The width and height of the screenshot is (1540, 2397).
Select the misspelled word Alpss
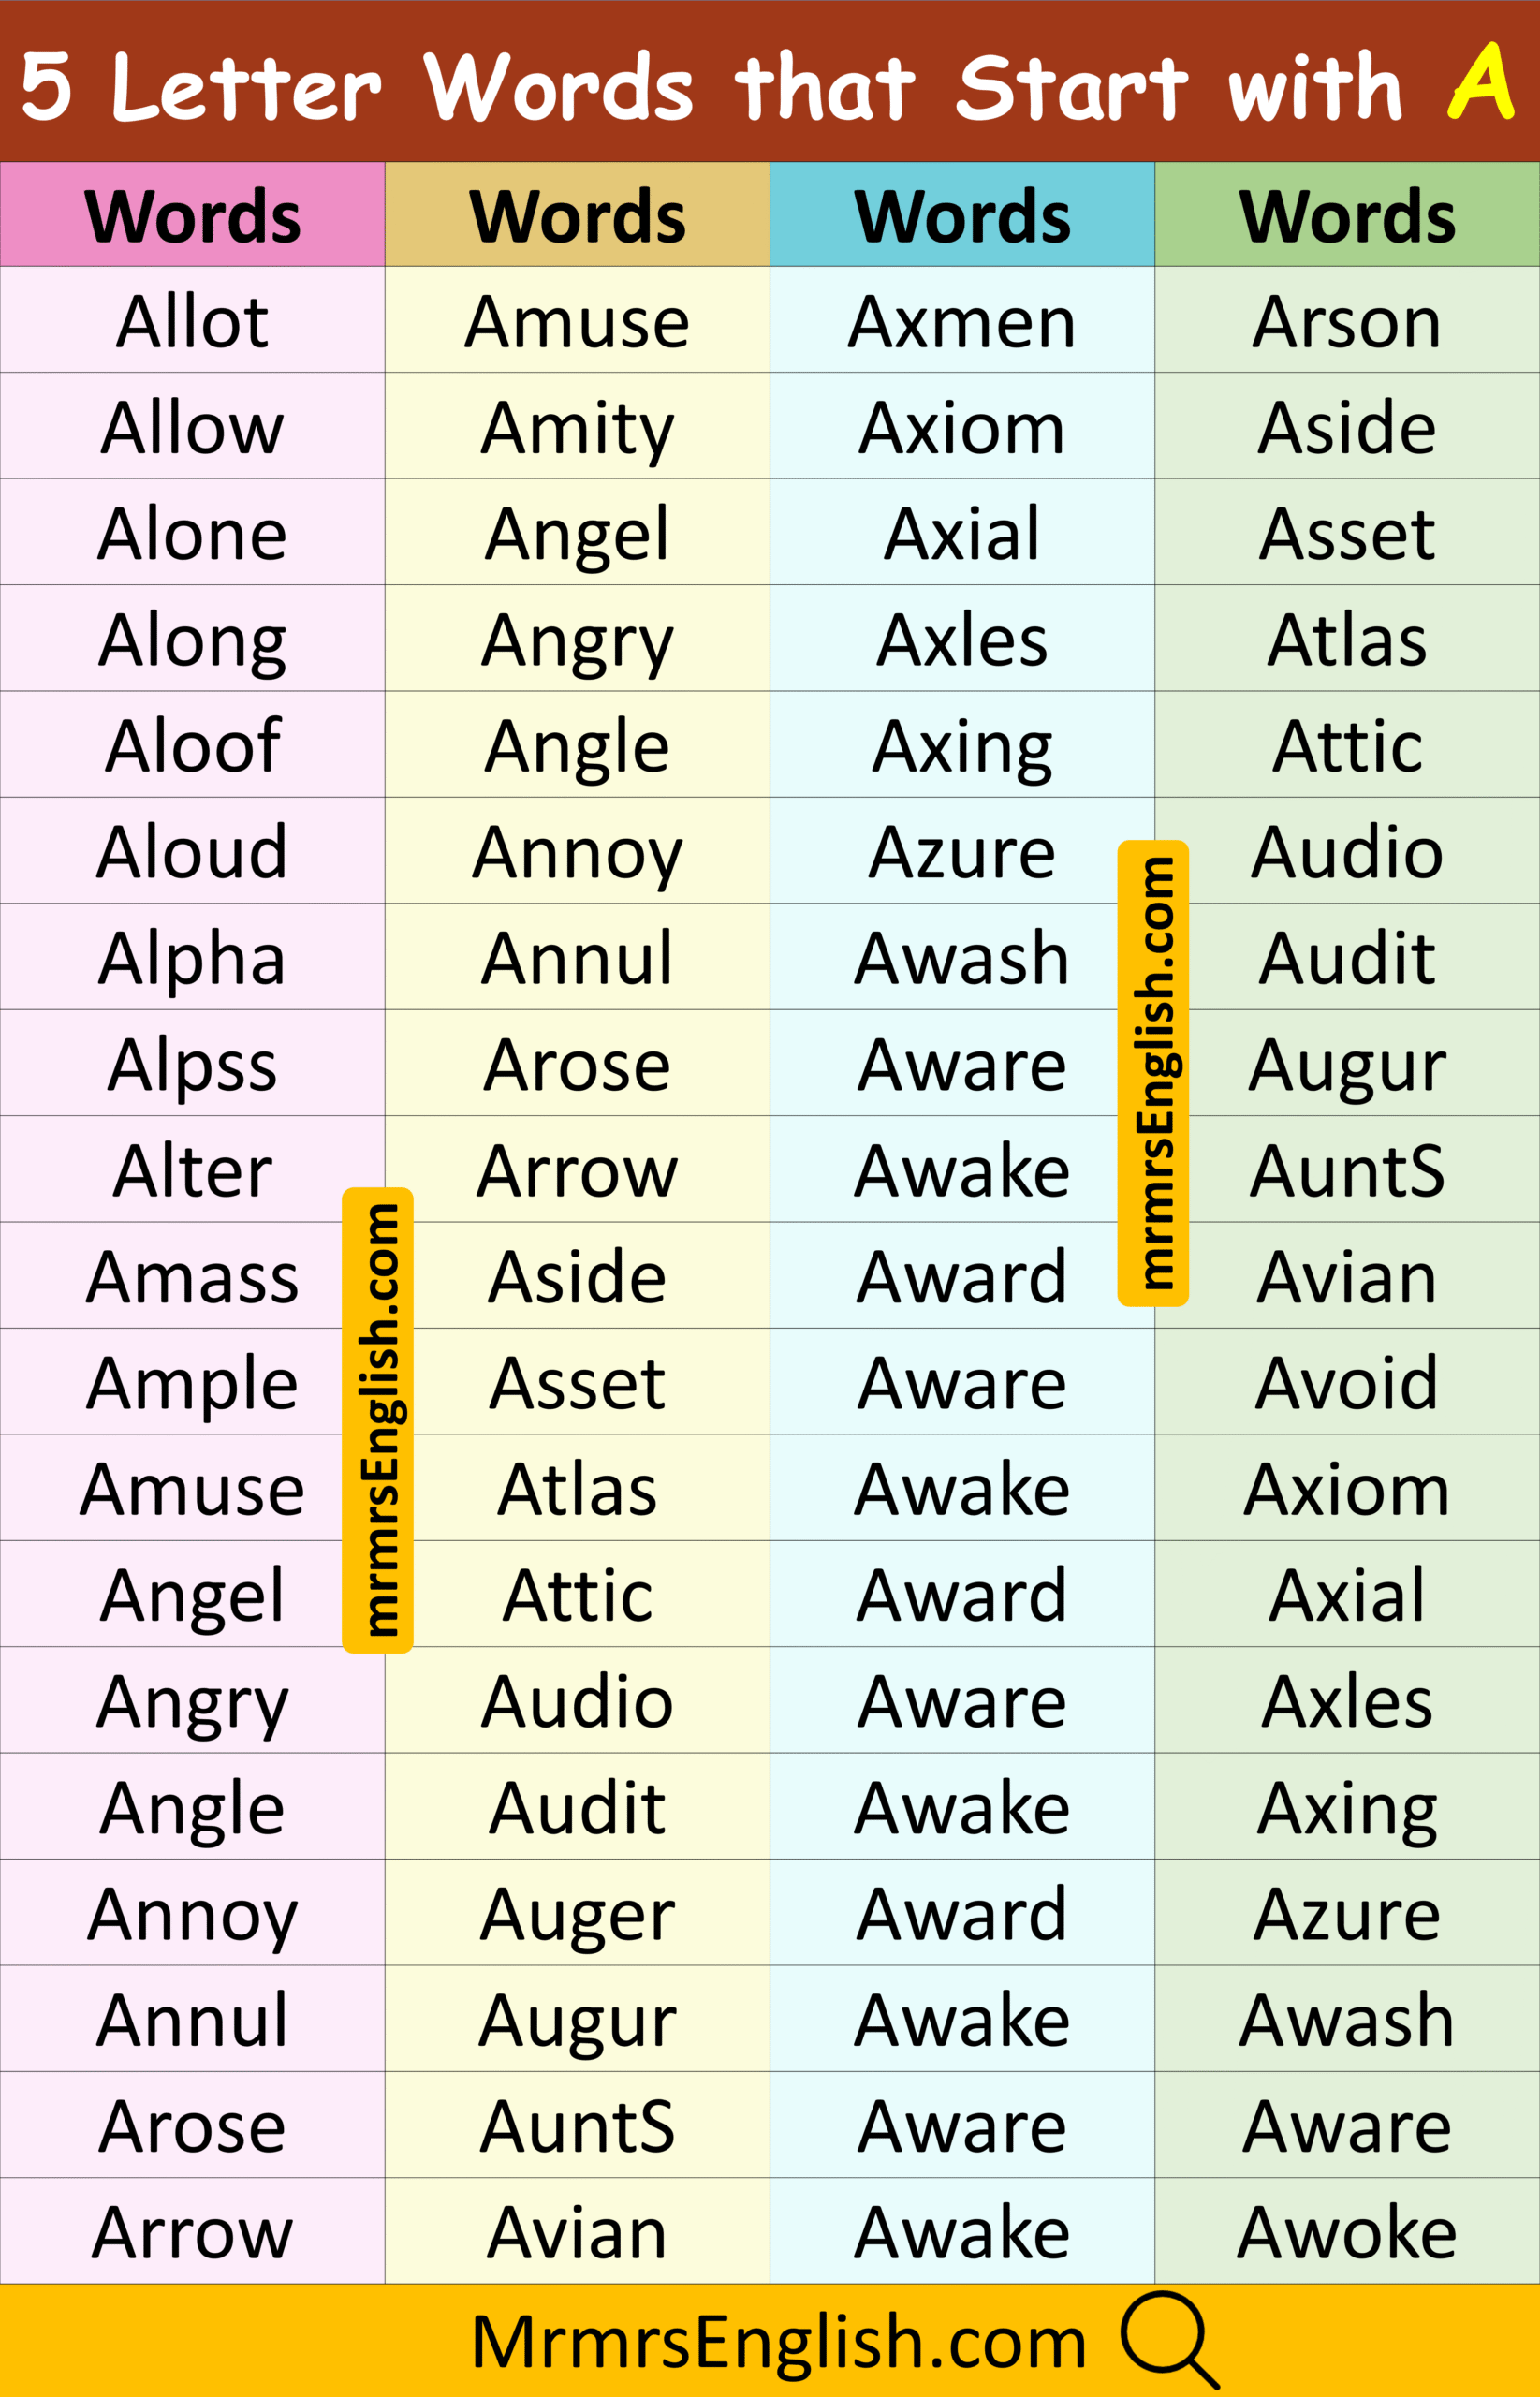(x=192, y=1064)
